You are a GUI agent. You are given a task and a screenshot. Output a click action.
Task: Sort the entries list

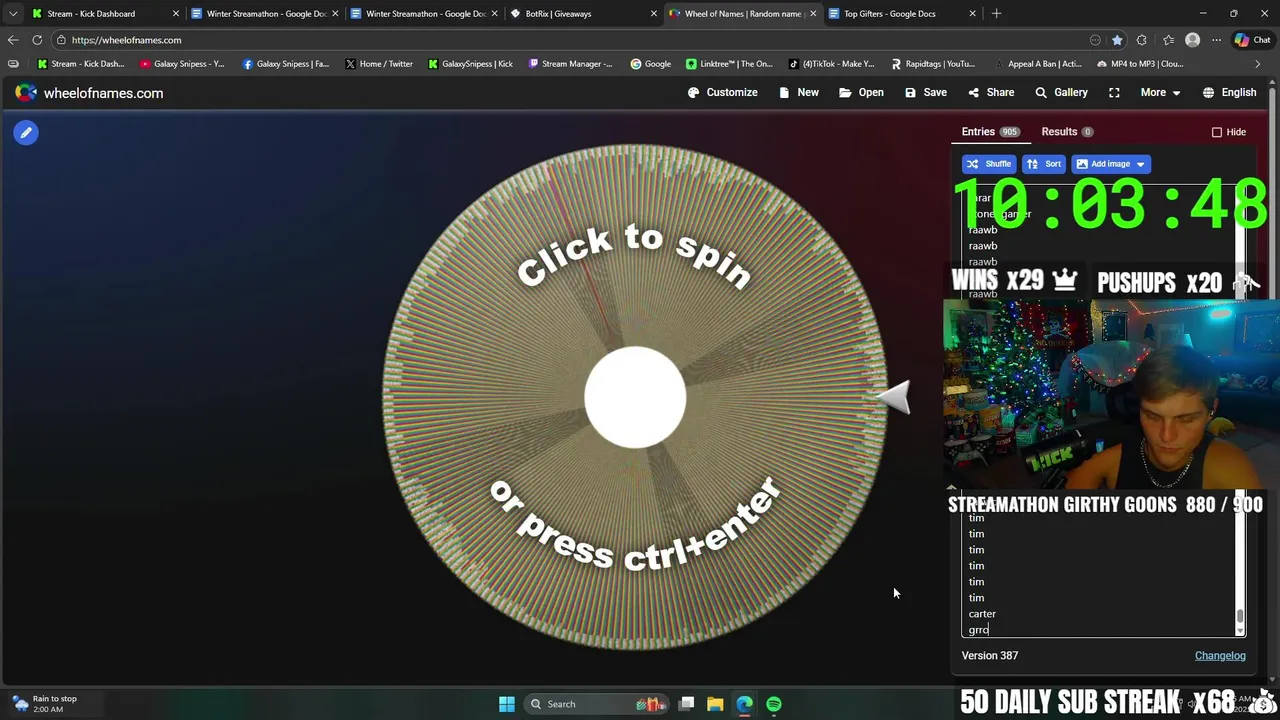tap(1044, 164)
